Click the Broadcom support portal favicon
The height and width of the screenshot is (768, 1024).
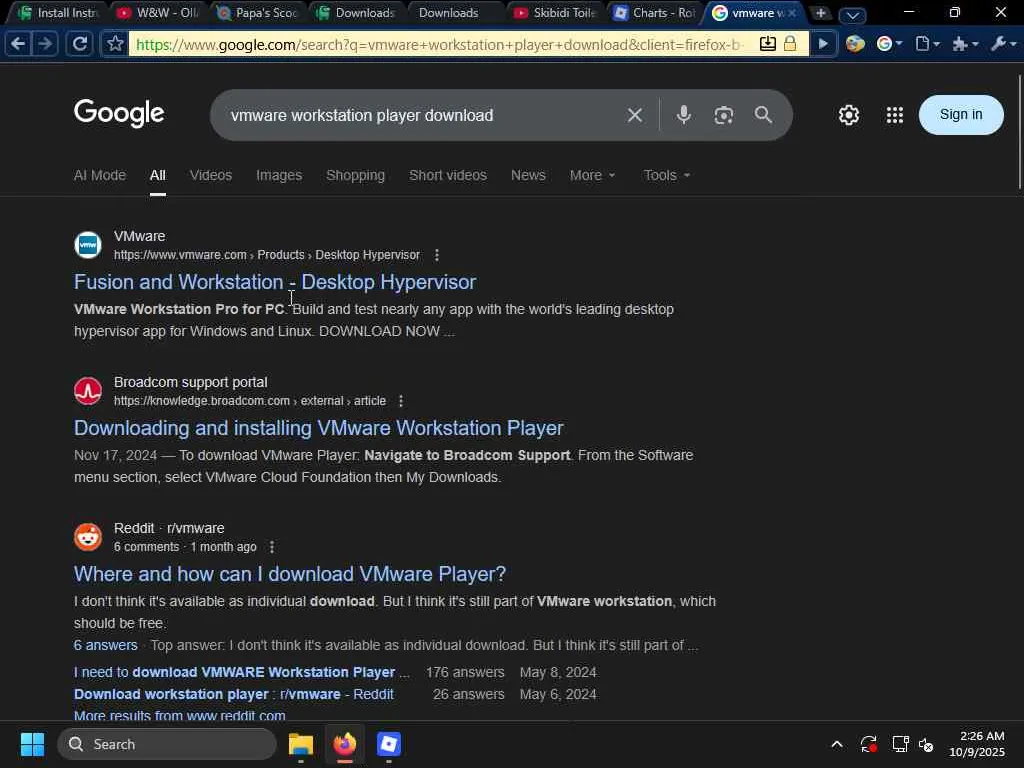(x=88, y=391)
